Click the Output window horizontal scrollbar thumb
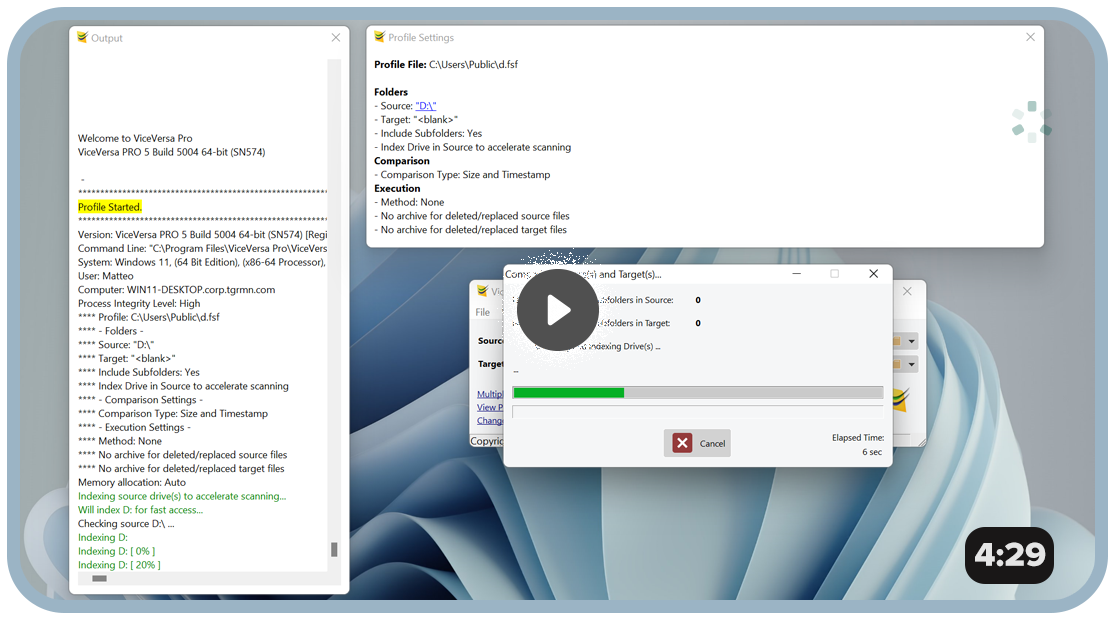1116x620 pixels. (x=100, y=579)
